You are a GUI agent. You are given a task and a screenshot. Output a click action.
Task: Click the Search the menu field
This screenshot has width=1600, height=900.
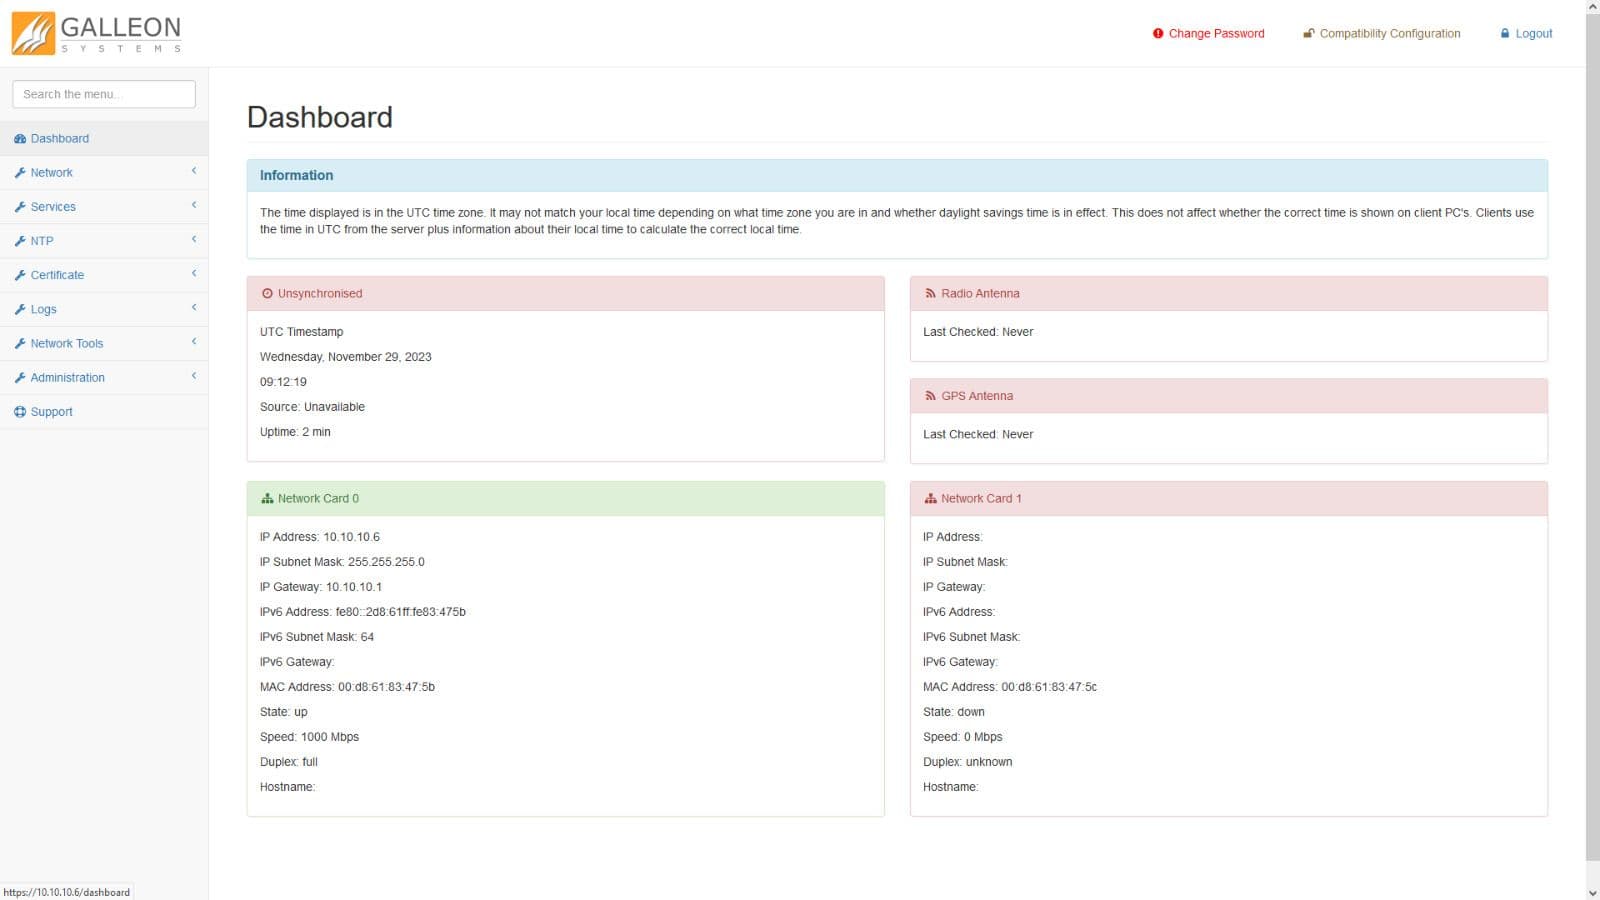point(104,94)
